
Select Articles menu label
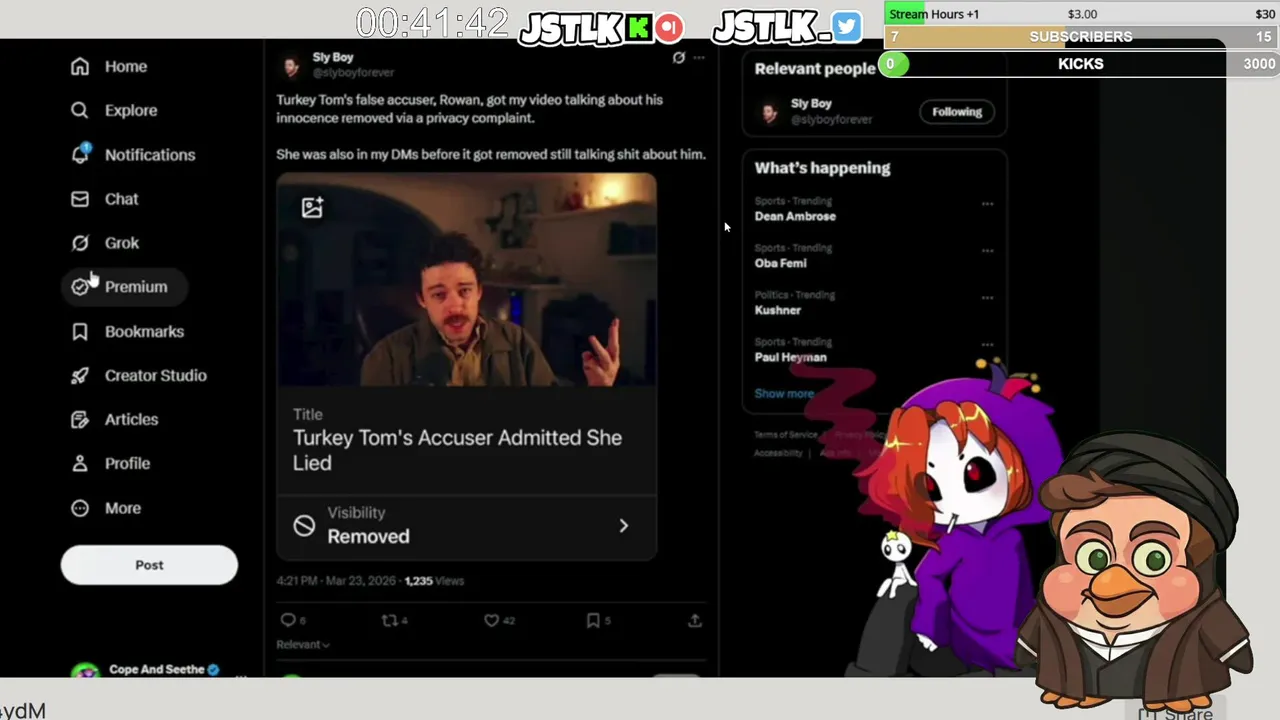click(131, 419)
